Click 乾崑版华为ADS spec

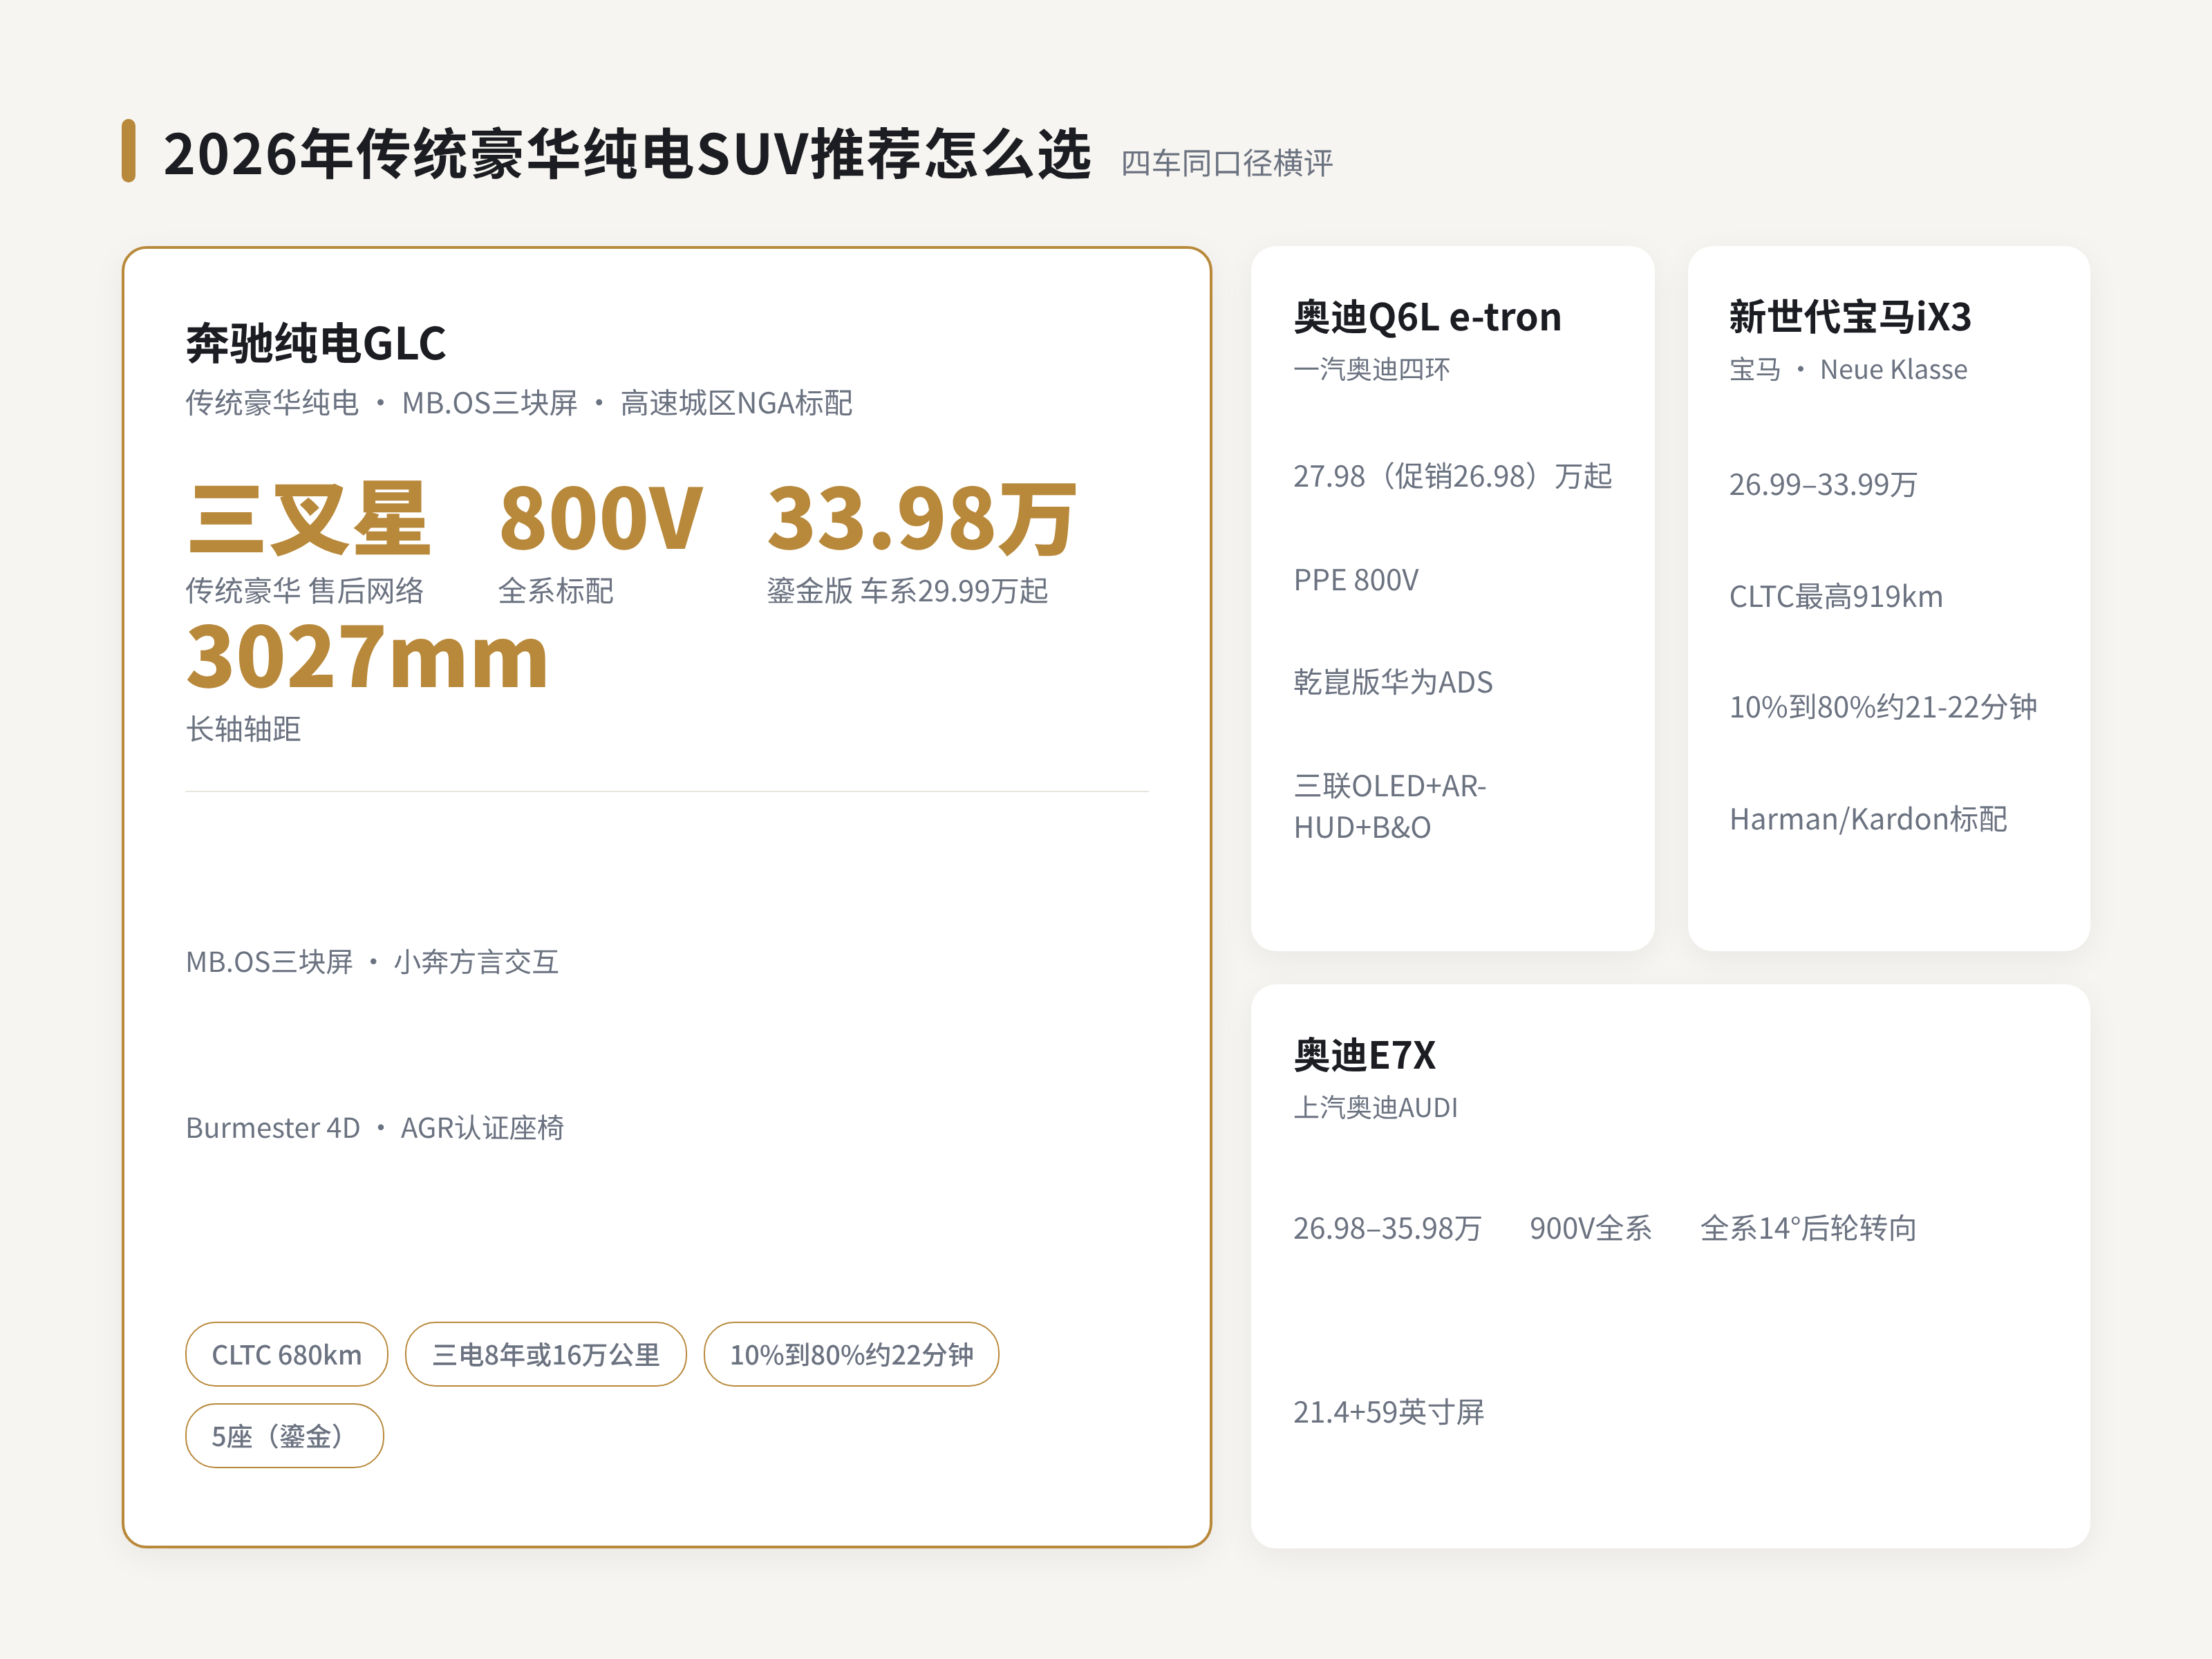point(1393,682)
